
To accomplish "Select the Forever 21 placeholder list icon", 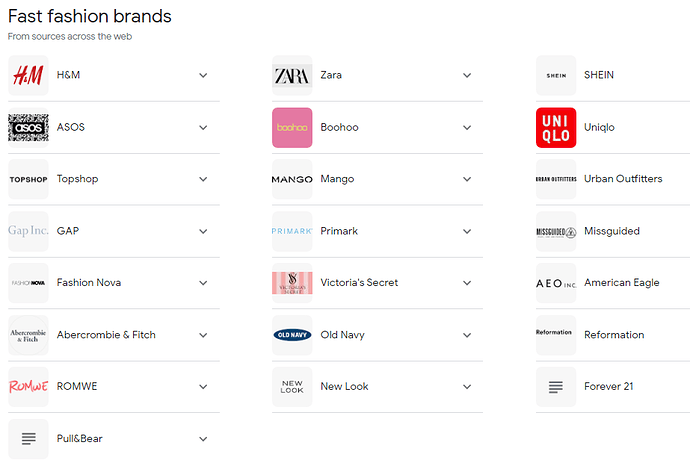I will coord(556,387).
